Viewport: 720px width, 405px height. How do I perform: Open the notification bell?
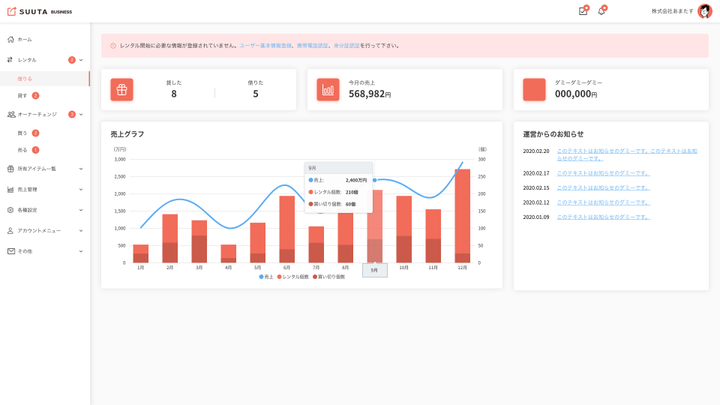click(x=601, y=11)
